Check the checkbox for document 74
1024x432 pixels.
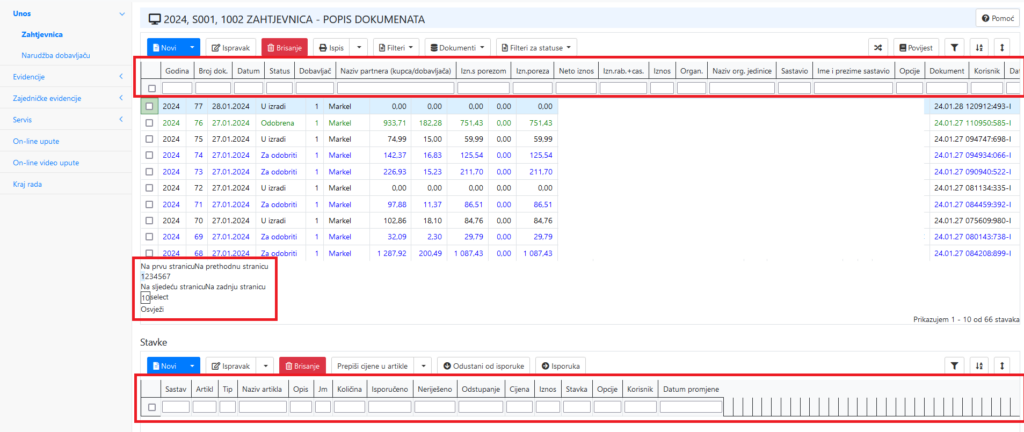tap(150, 155)
